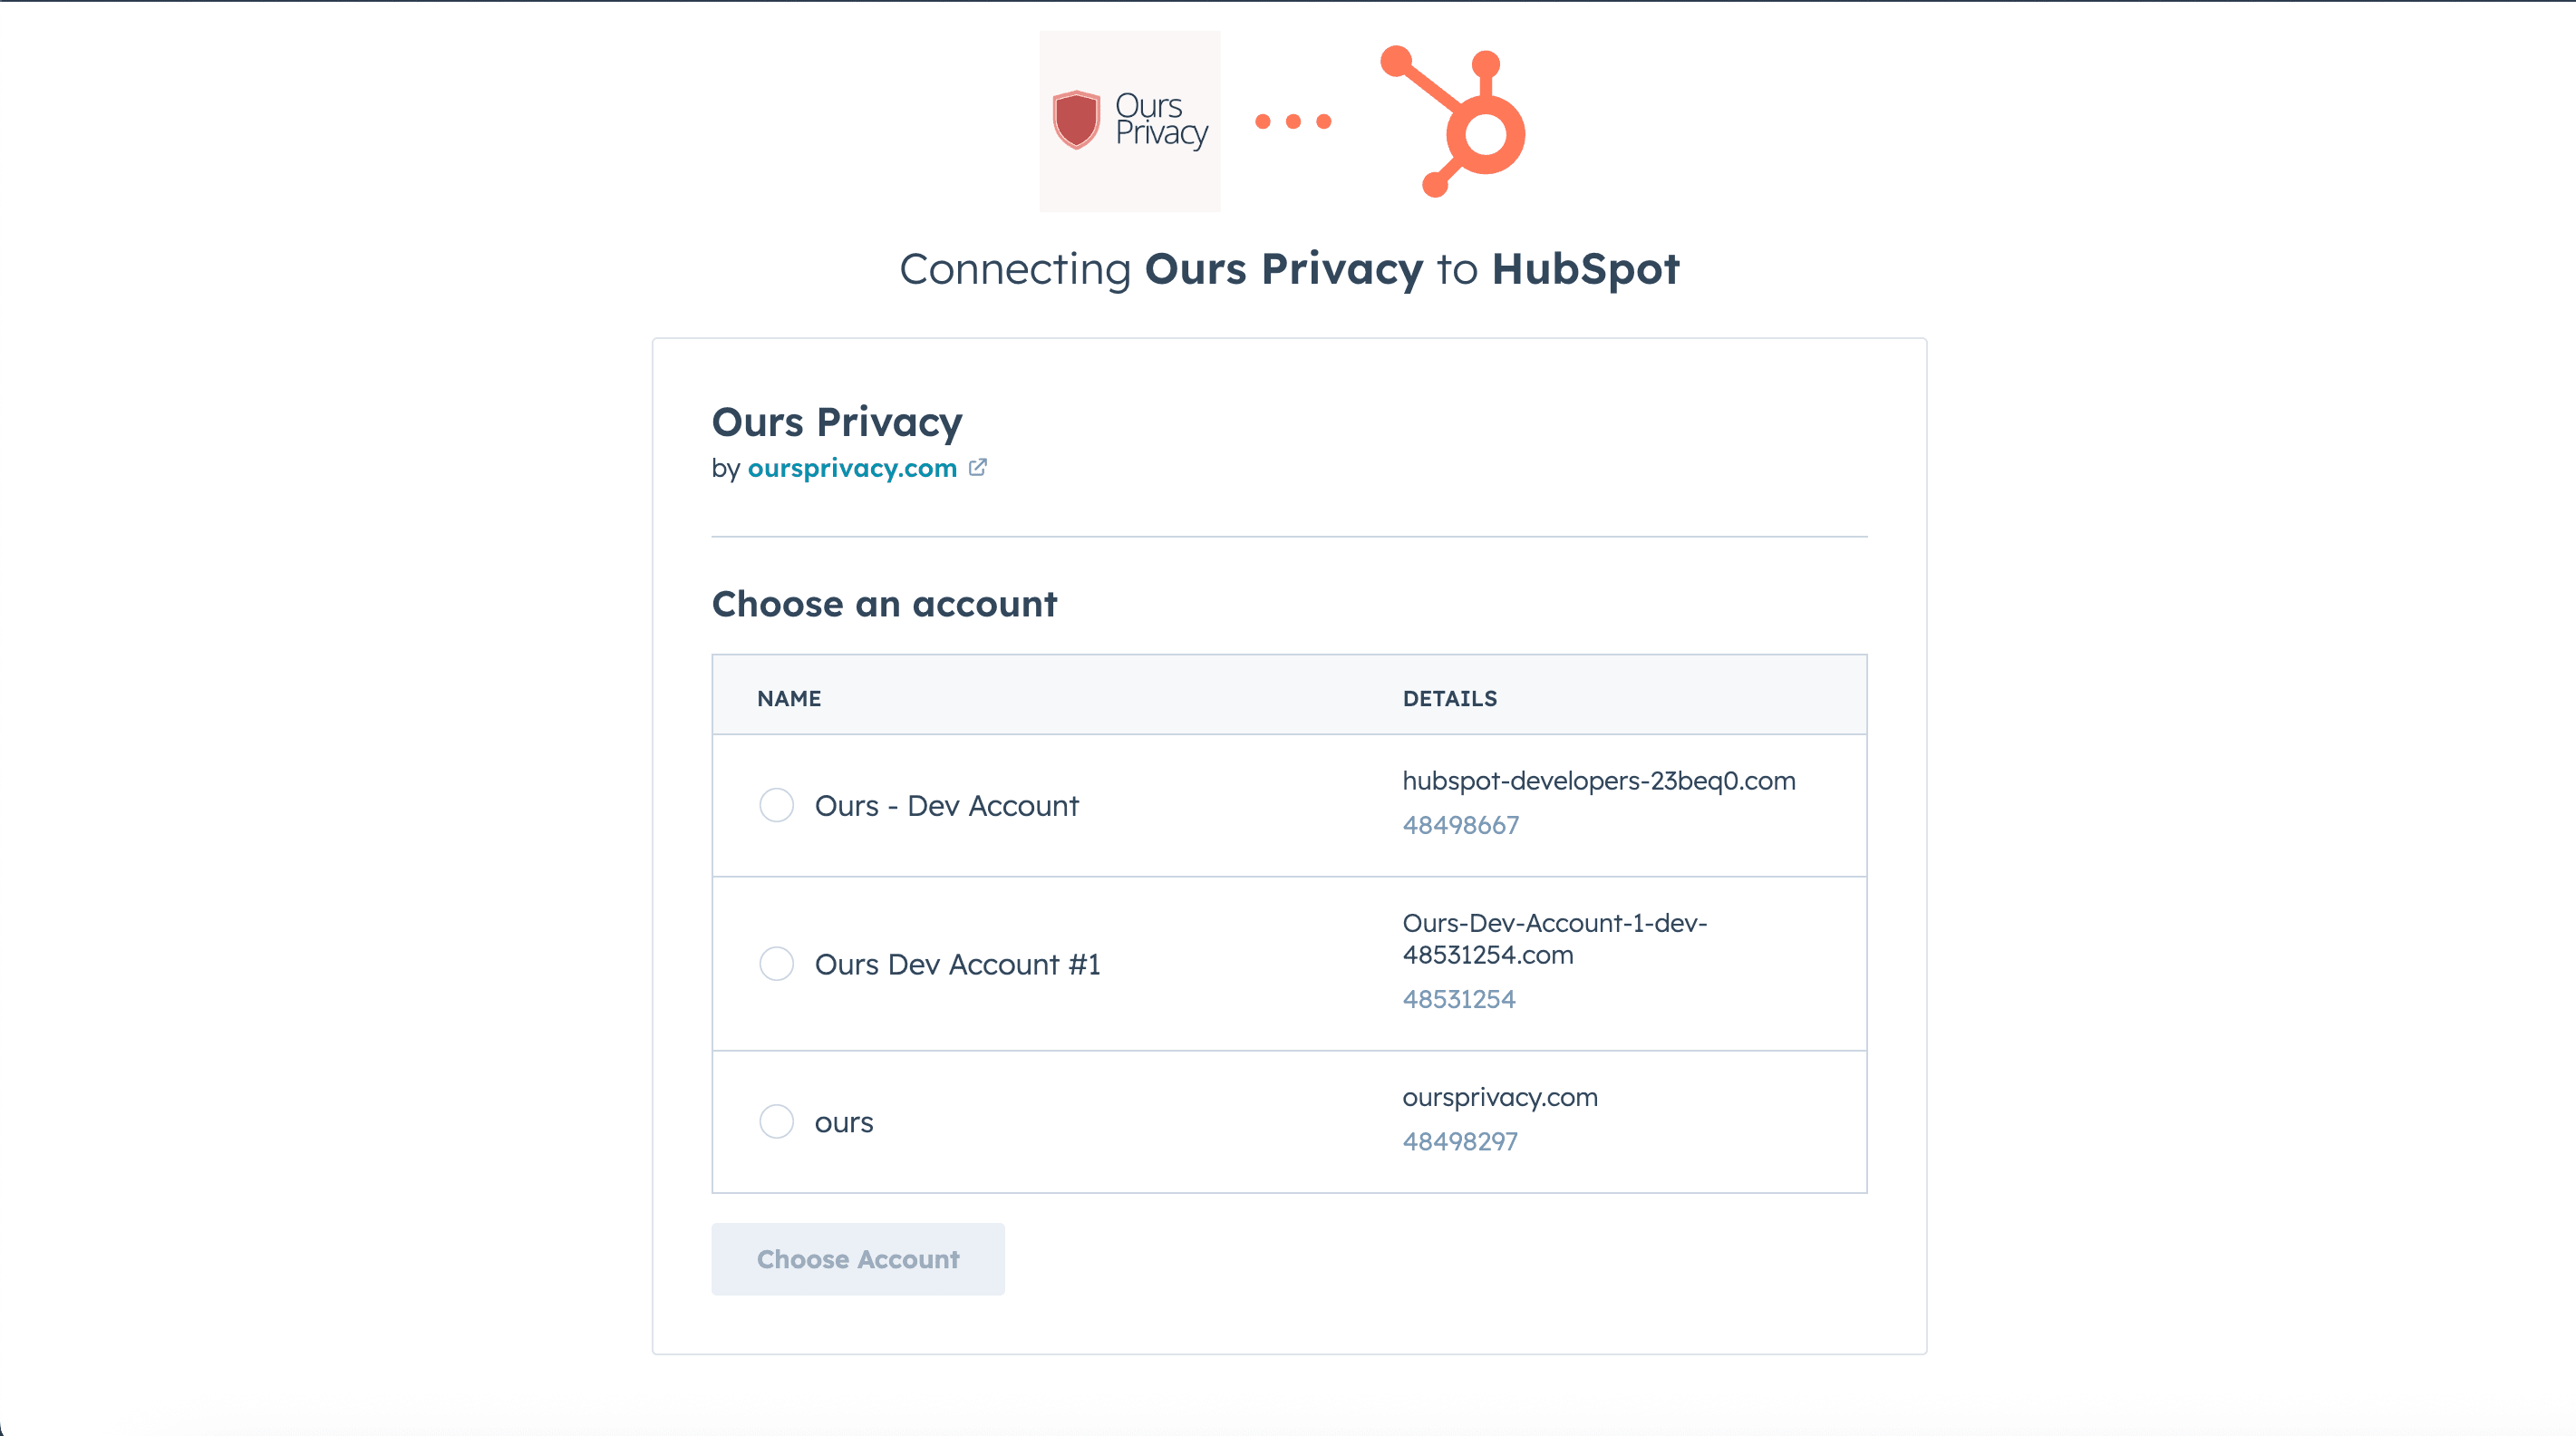This screenshot has height=1436, width=2576.
Task: Click the hubspot-developers-23beq0.com domain text
Action: (1598, 781)
